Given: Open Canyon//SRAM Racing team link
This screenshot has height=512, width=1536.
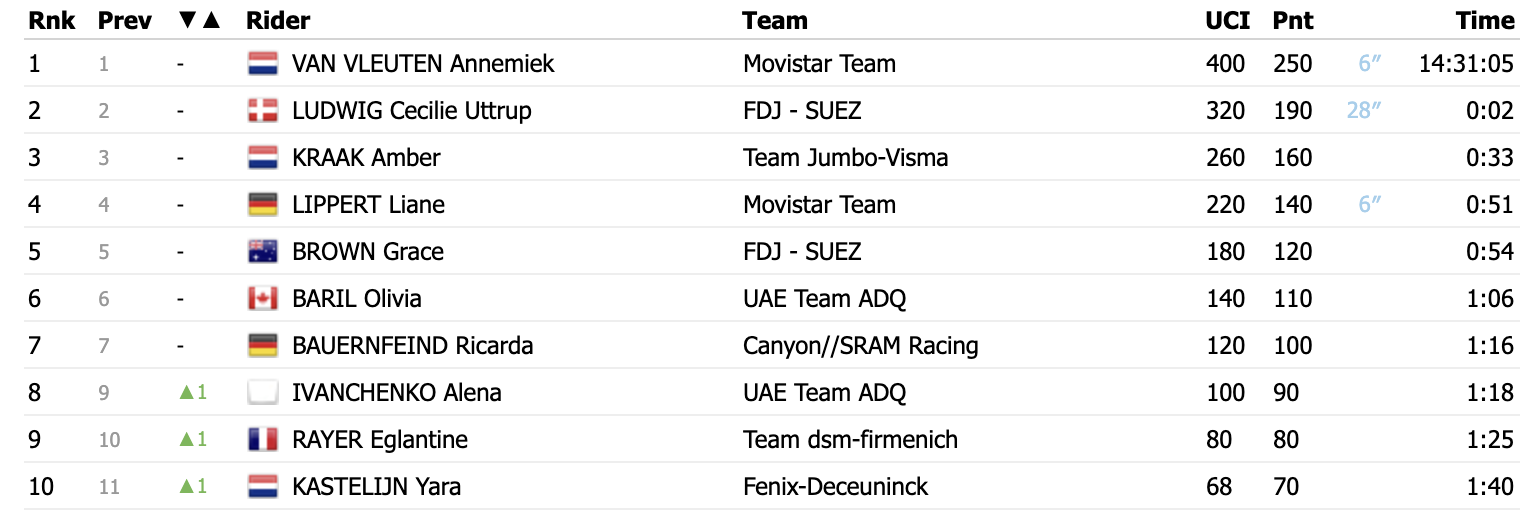Looking at the screenshot, I should click(x=861, y=346).
